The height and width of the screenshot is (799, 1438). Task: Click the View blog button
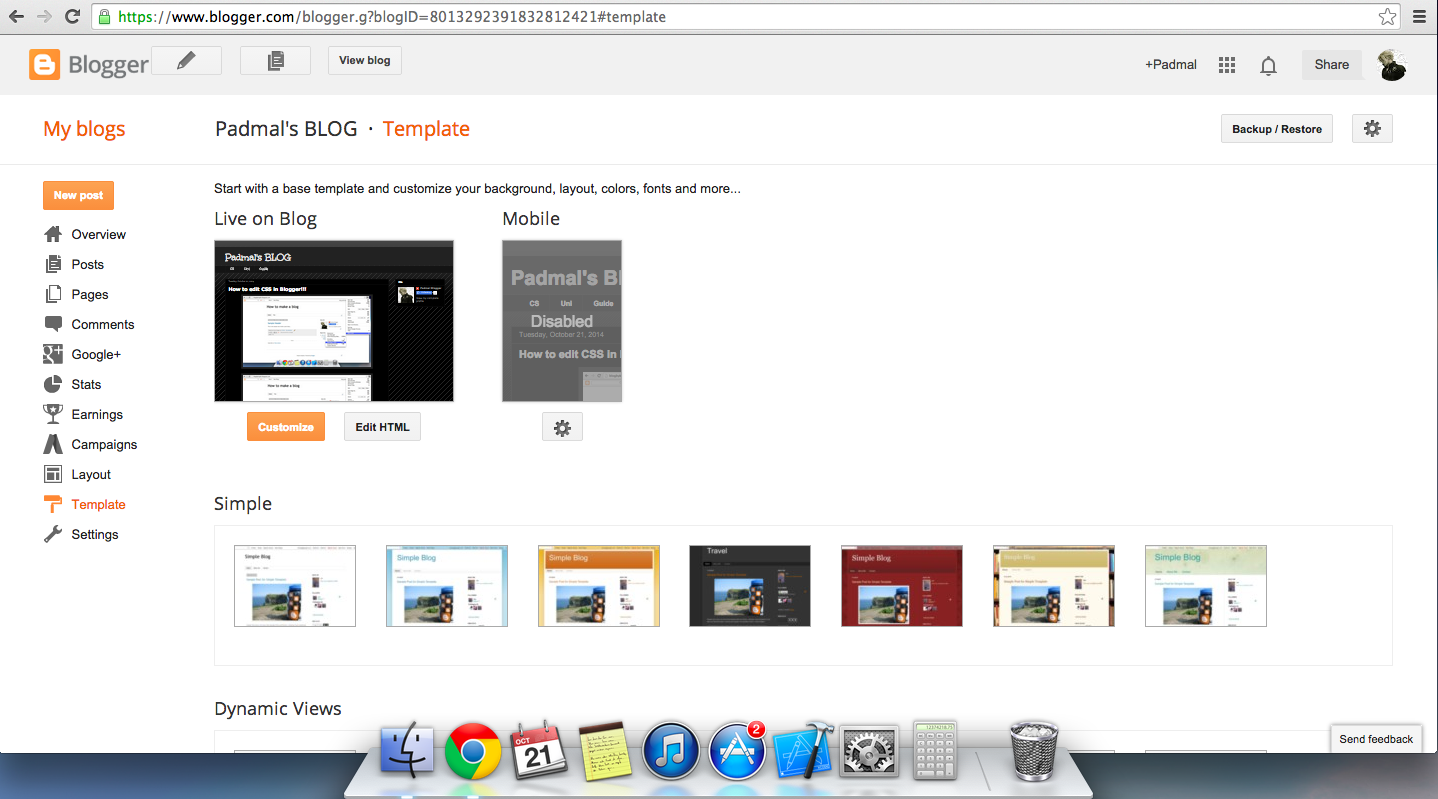click(x=365, y=60)
